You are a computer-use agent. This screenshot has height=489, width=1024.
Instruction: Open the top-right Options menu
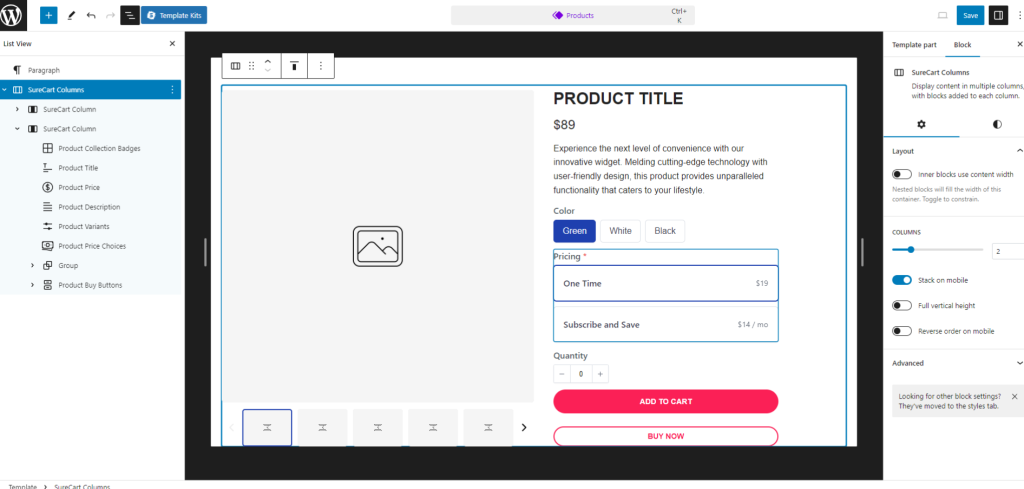tap(1019, 15)
